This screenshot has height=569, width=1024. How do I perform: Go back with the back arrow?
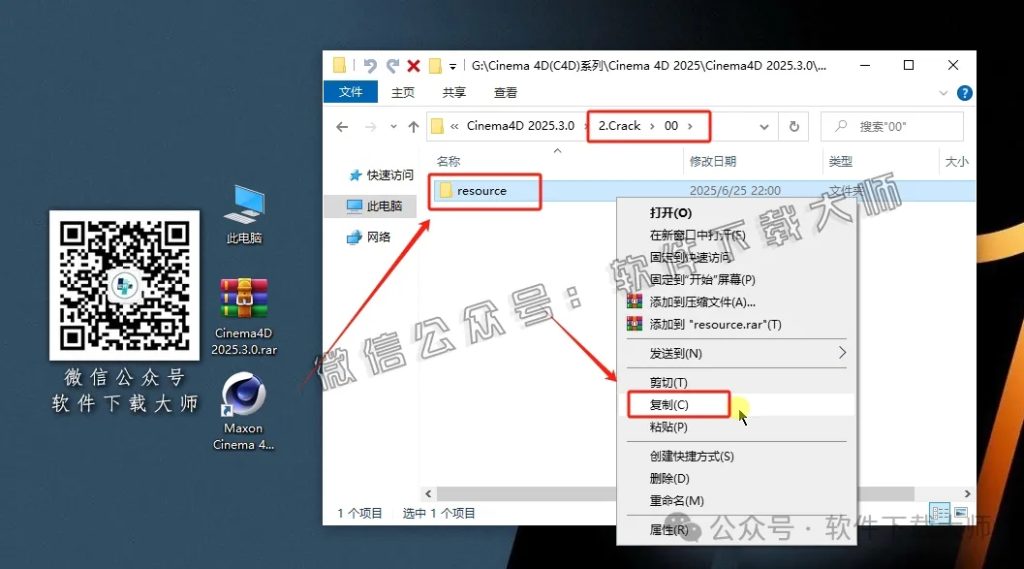[342, 127]
